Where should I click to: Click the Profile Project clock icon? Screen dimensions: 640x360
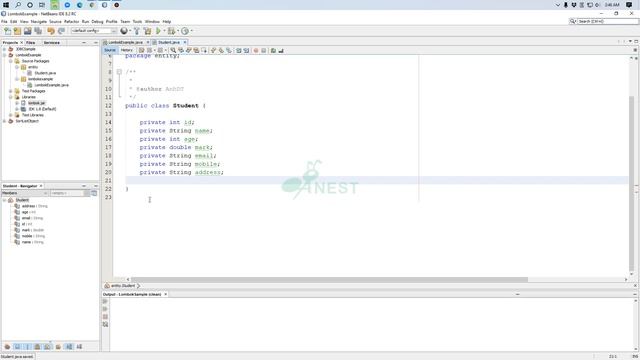185,31
